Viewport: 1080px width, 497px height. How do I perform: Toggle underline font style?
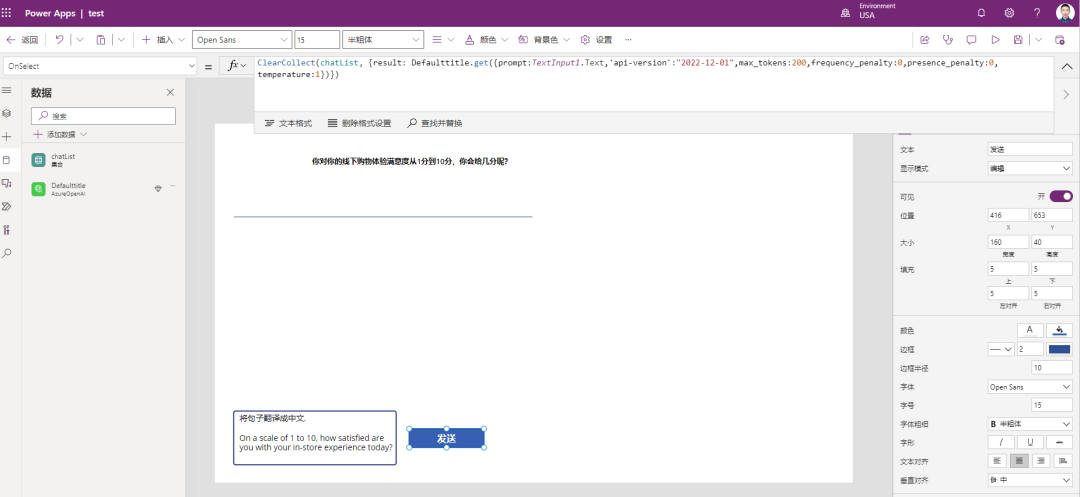coord(1030,442)
